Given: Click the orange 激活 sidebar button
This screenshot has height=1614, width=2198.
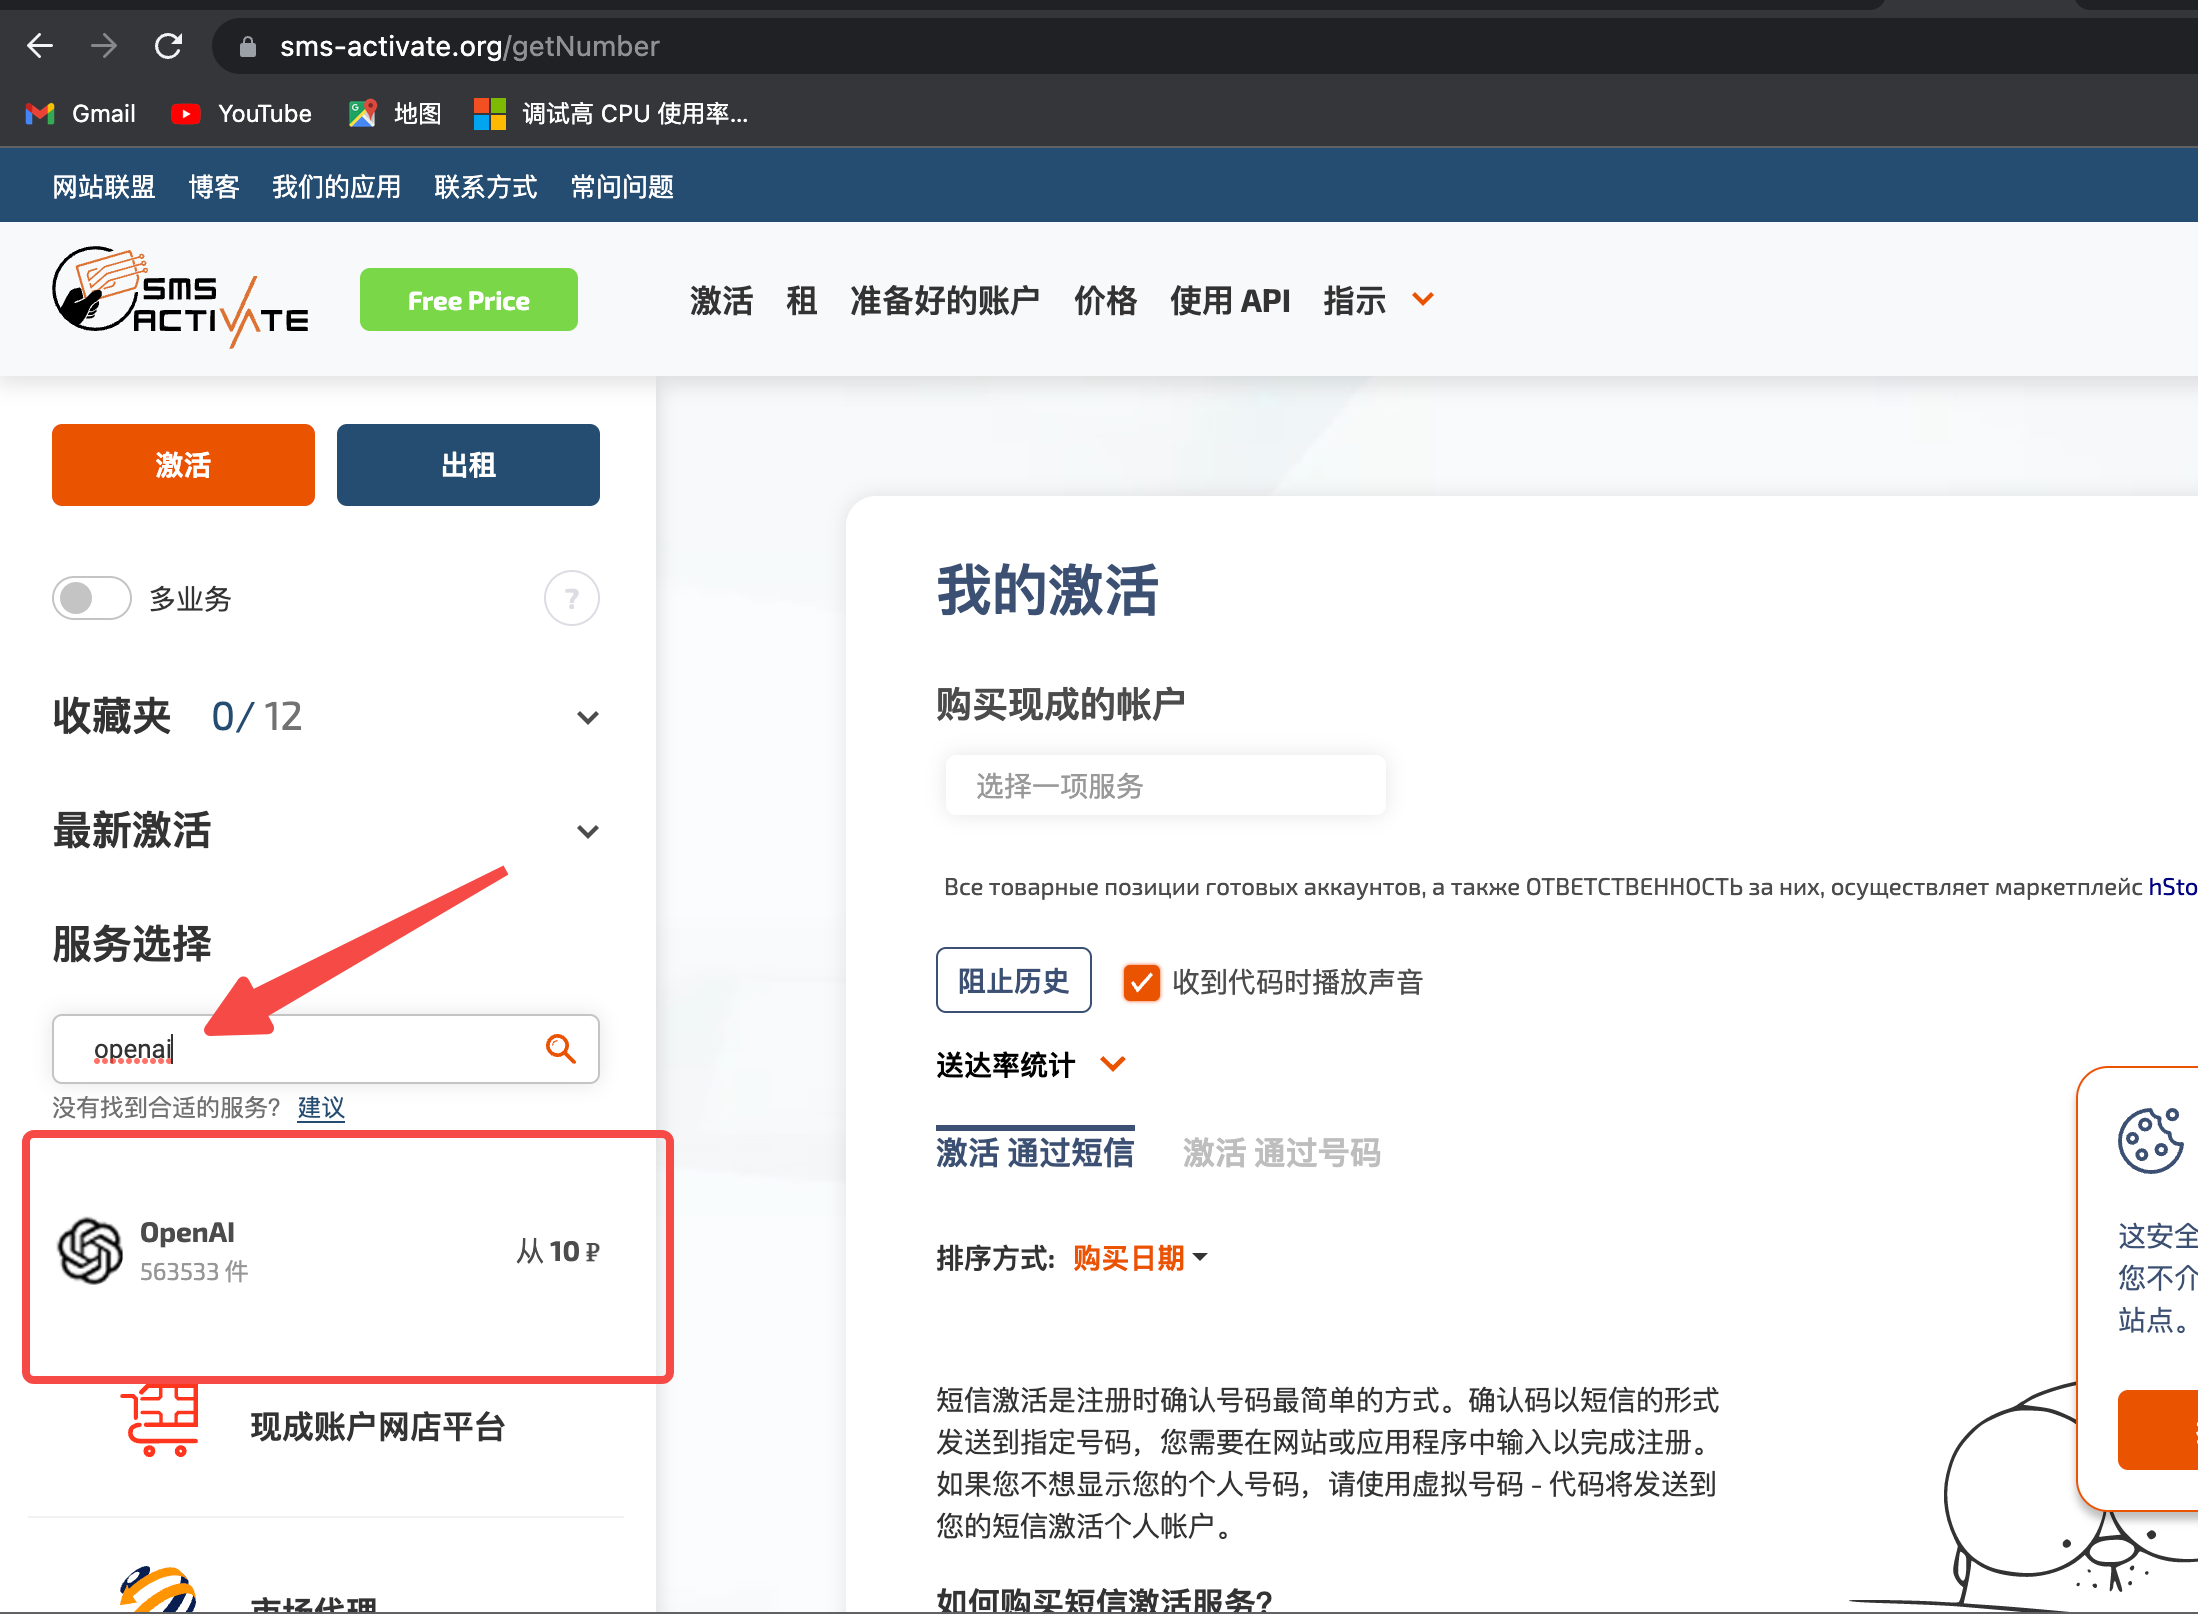Looking at the screenshot, I should 183,465.
